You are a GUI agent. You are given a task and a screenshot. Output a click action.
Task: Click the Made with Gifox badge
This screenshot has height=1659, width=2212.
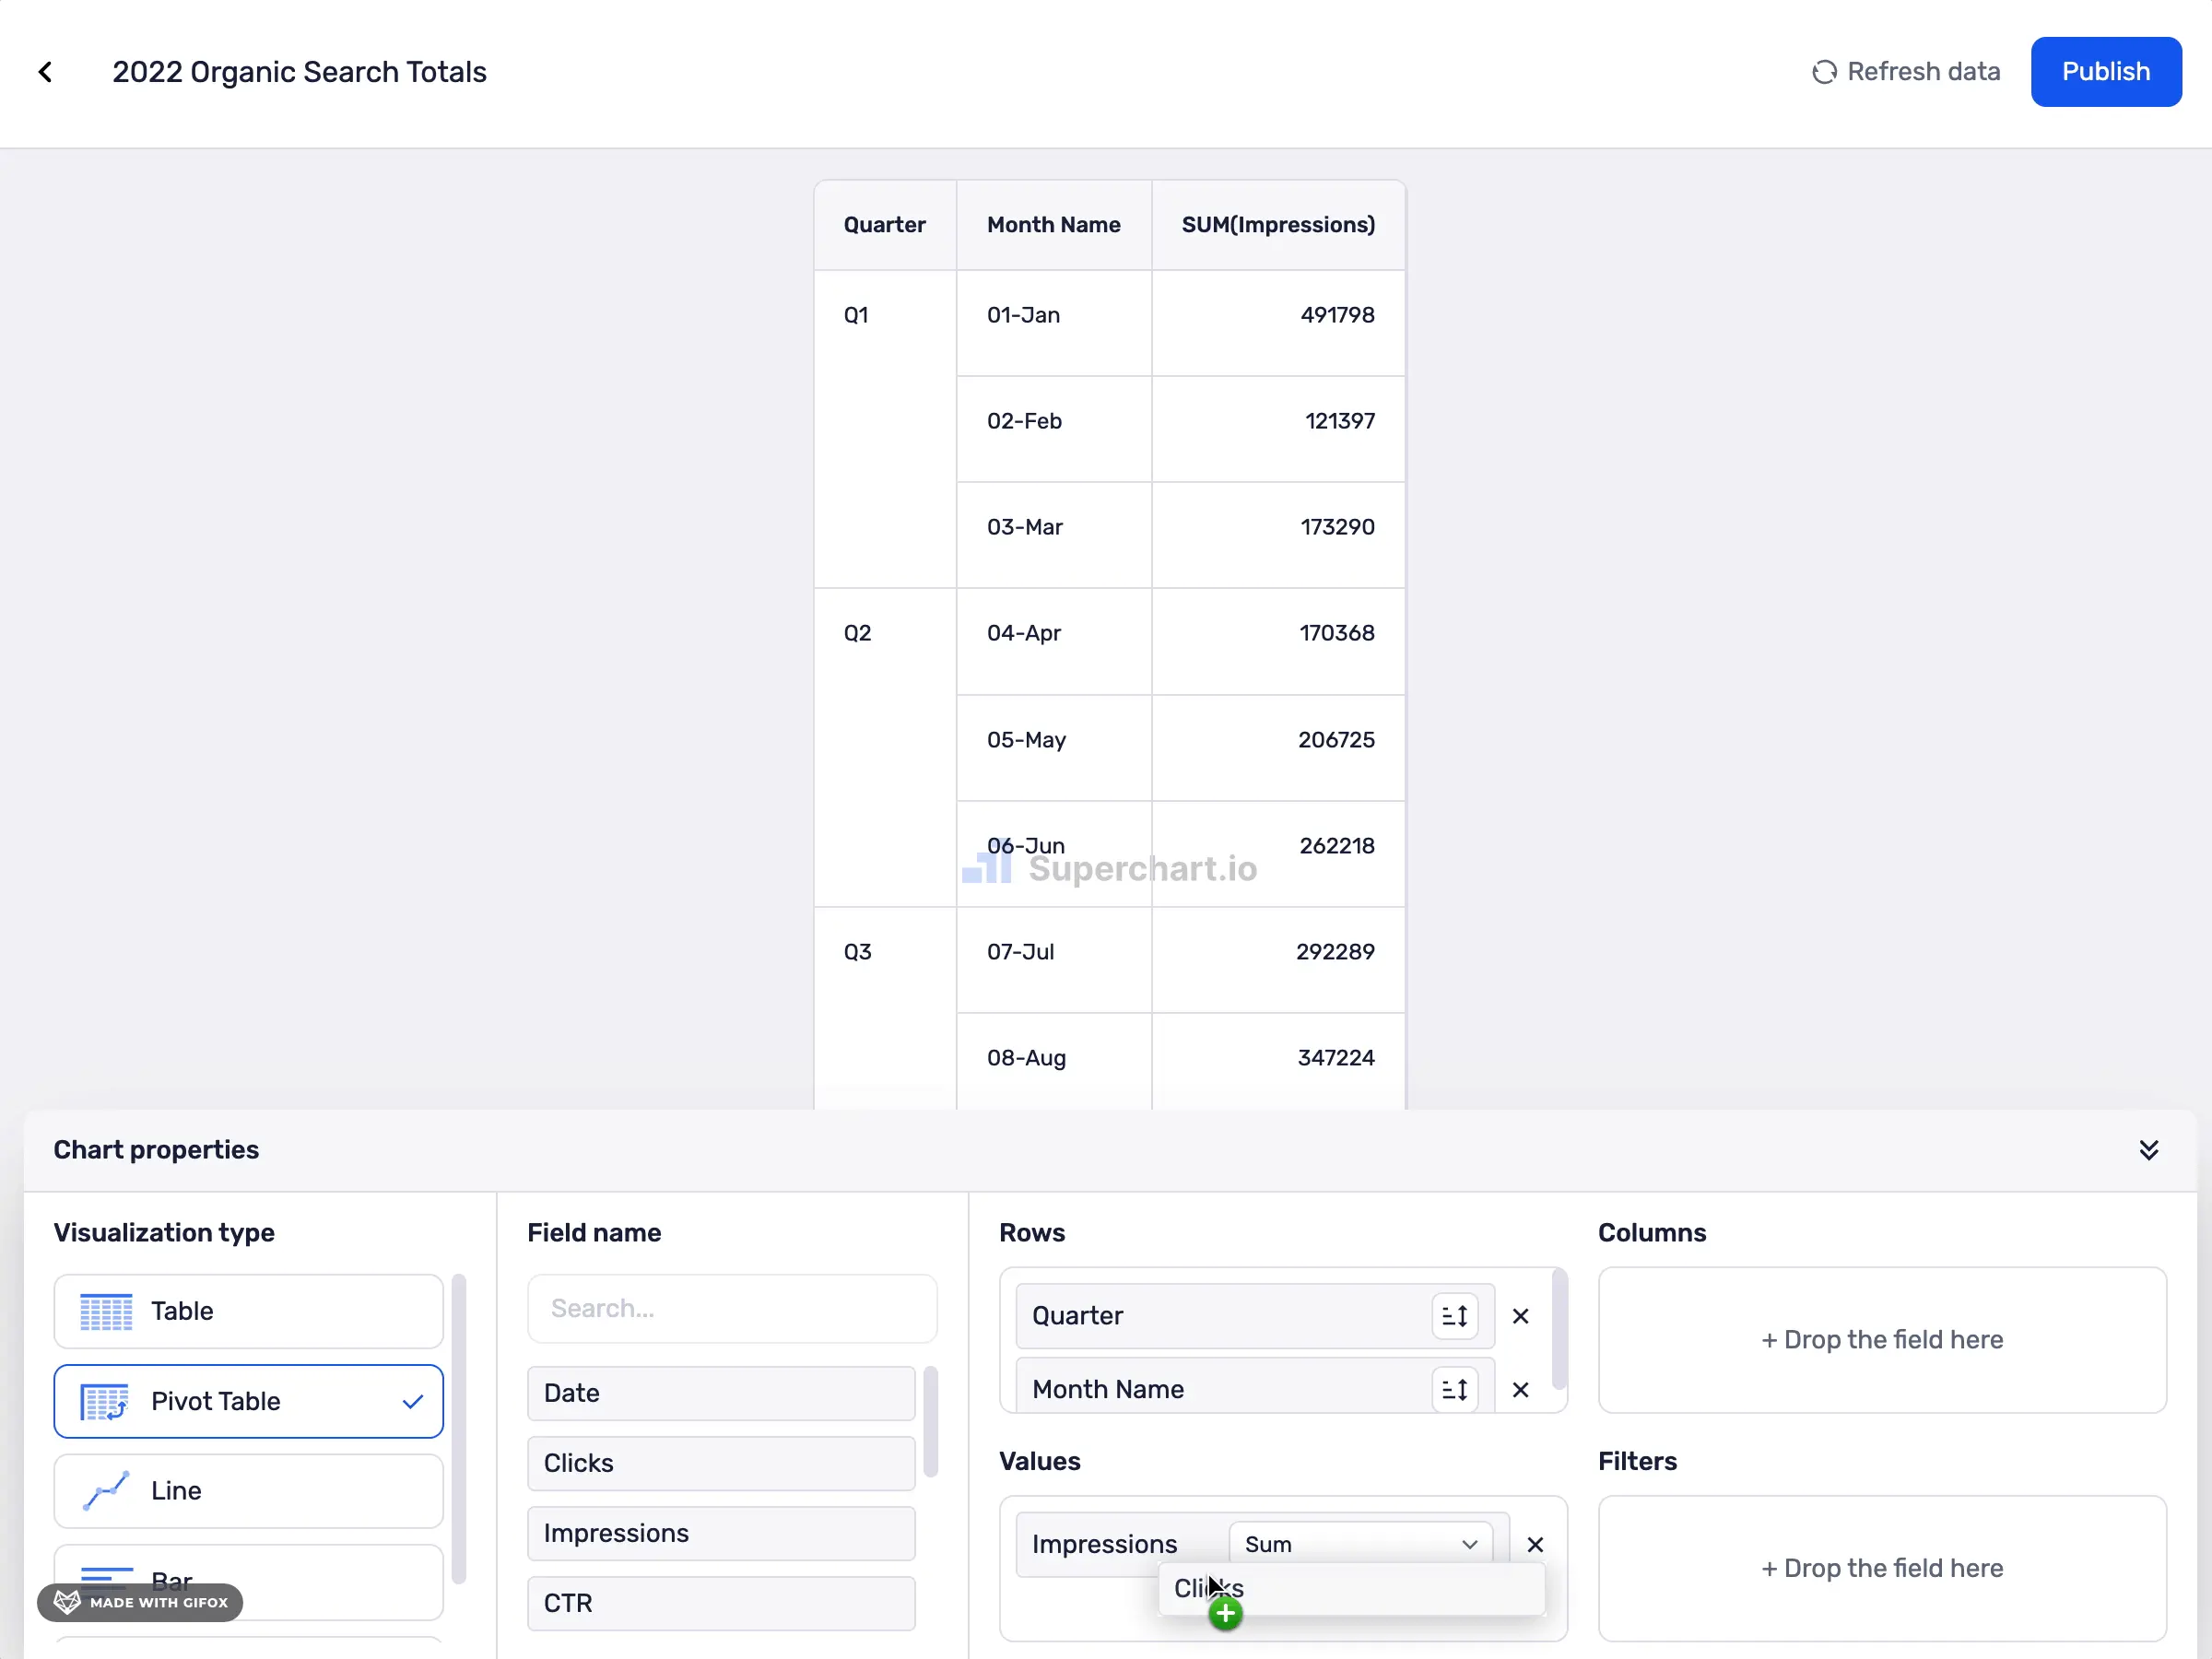pyautogui.click(x=140, y=1602)
